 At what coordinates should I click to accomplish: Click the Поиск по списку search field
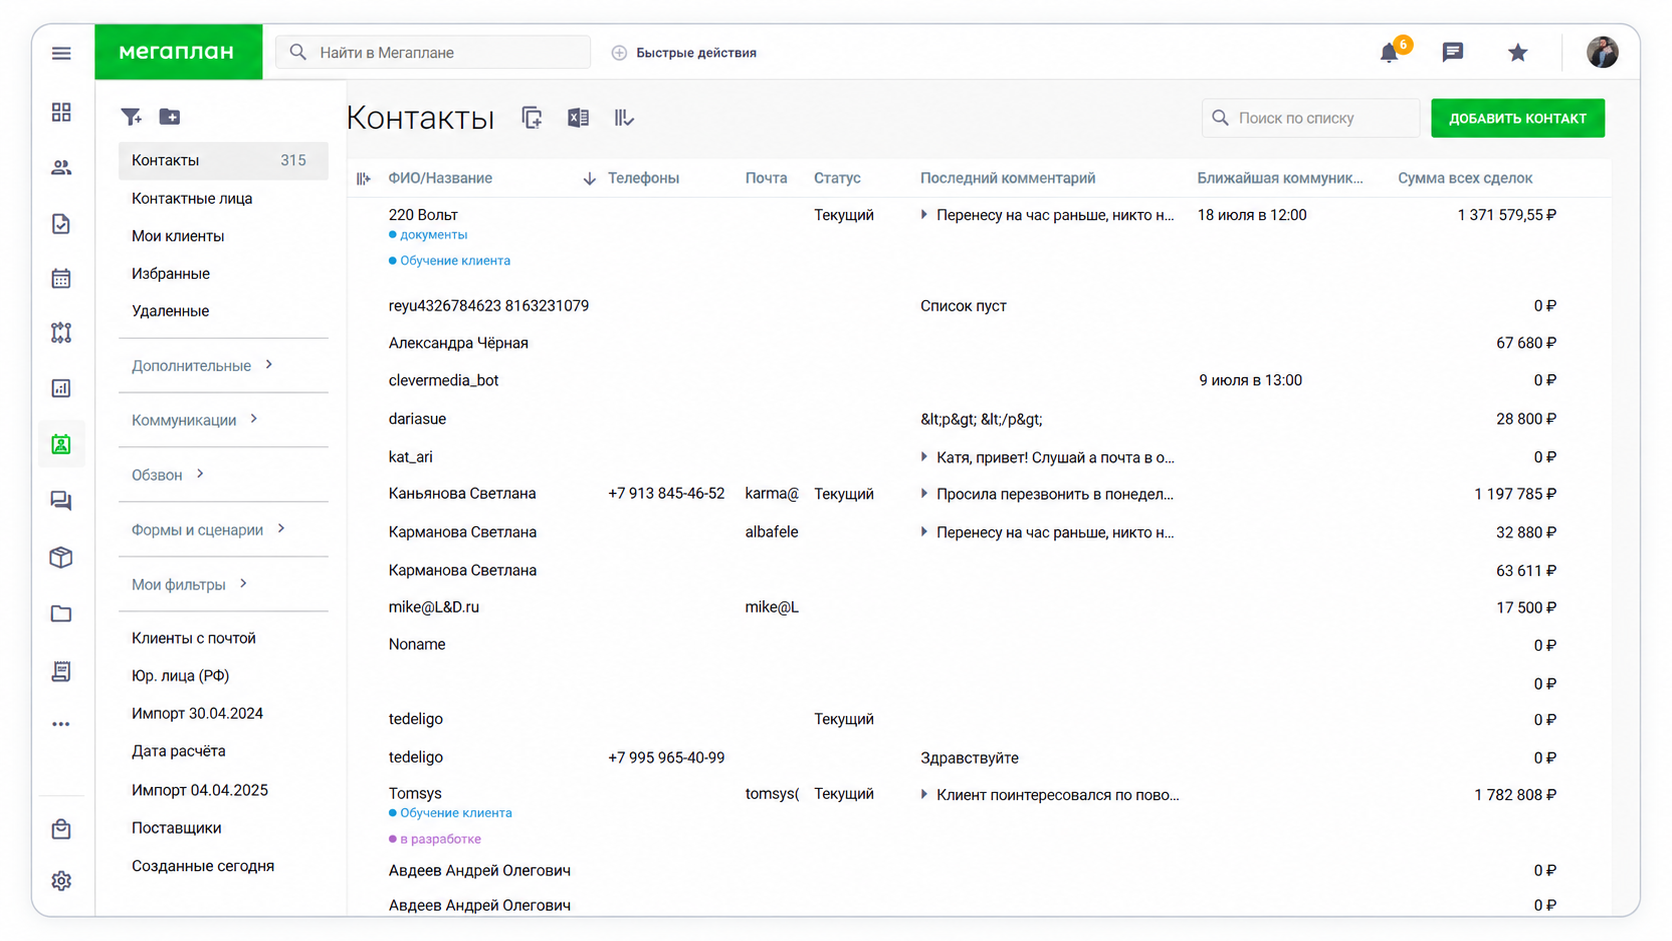coord(1310,118)
